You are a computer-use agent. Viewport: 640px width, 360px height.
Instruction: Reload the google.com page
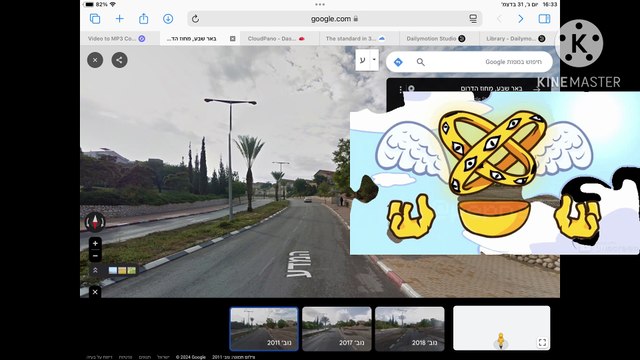click(x=195, y=19)
